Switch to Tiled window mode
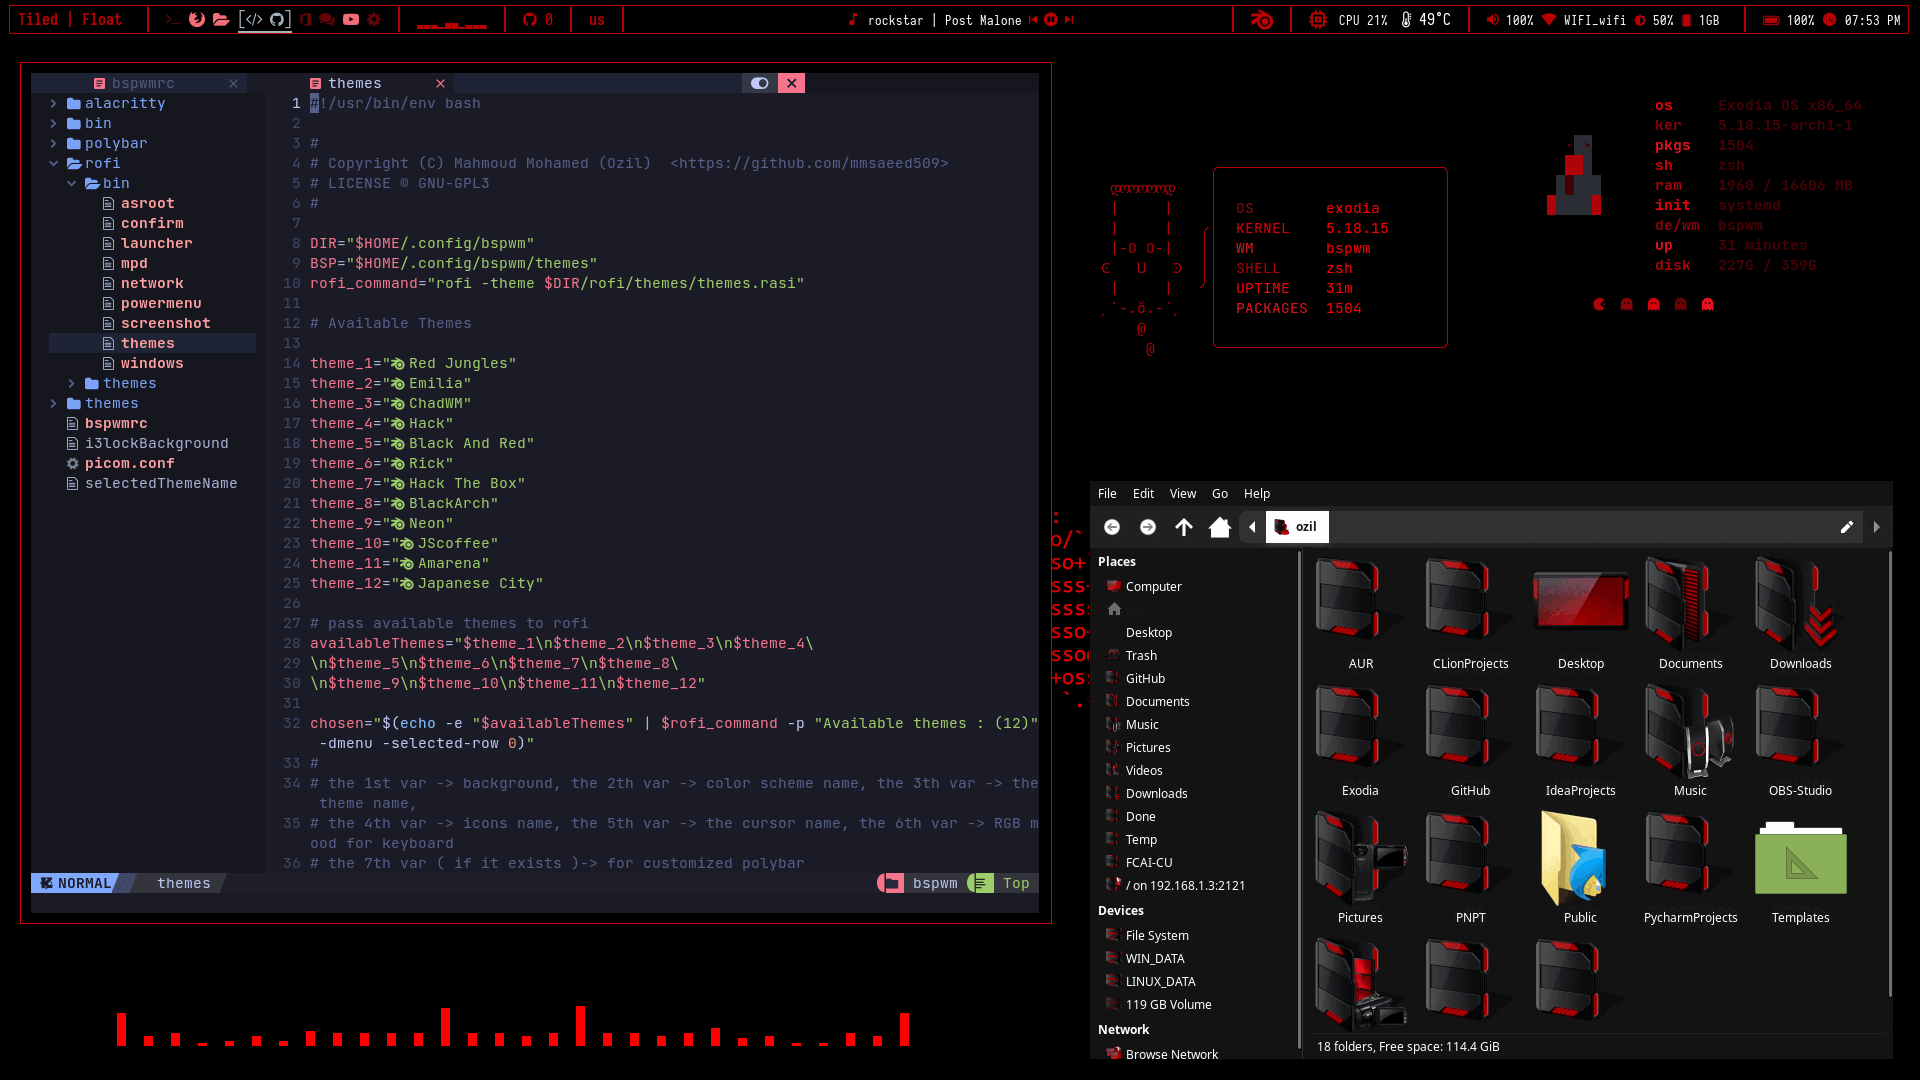 38,20
